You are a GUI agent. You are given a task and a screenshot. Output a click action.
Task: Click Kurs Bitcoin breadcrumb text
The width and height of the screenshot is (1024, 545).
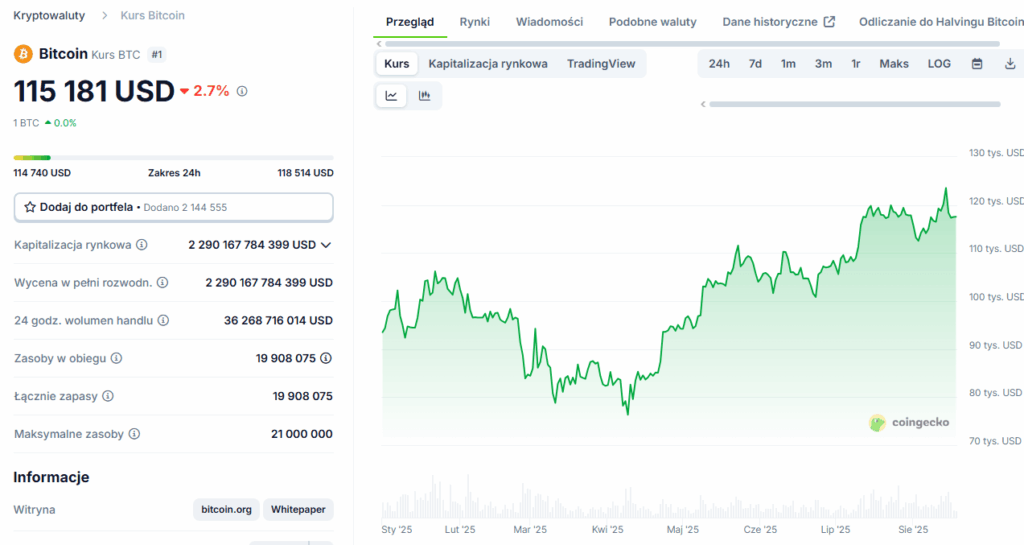152,16
